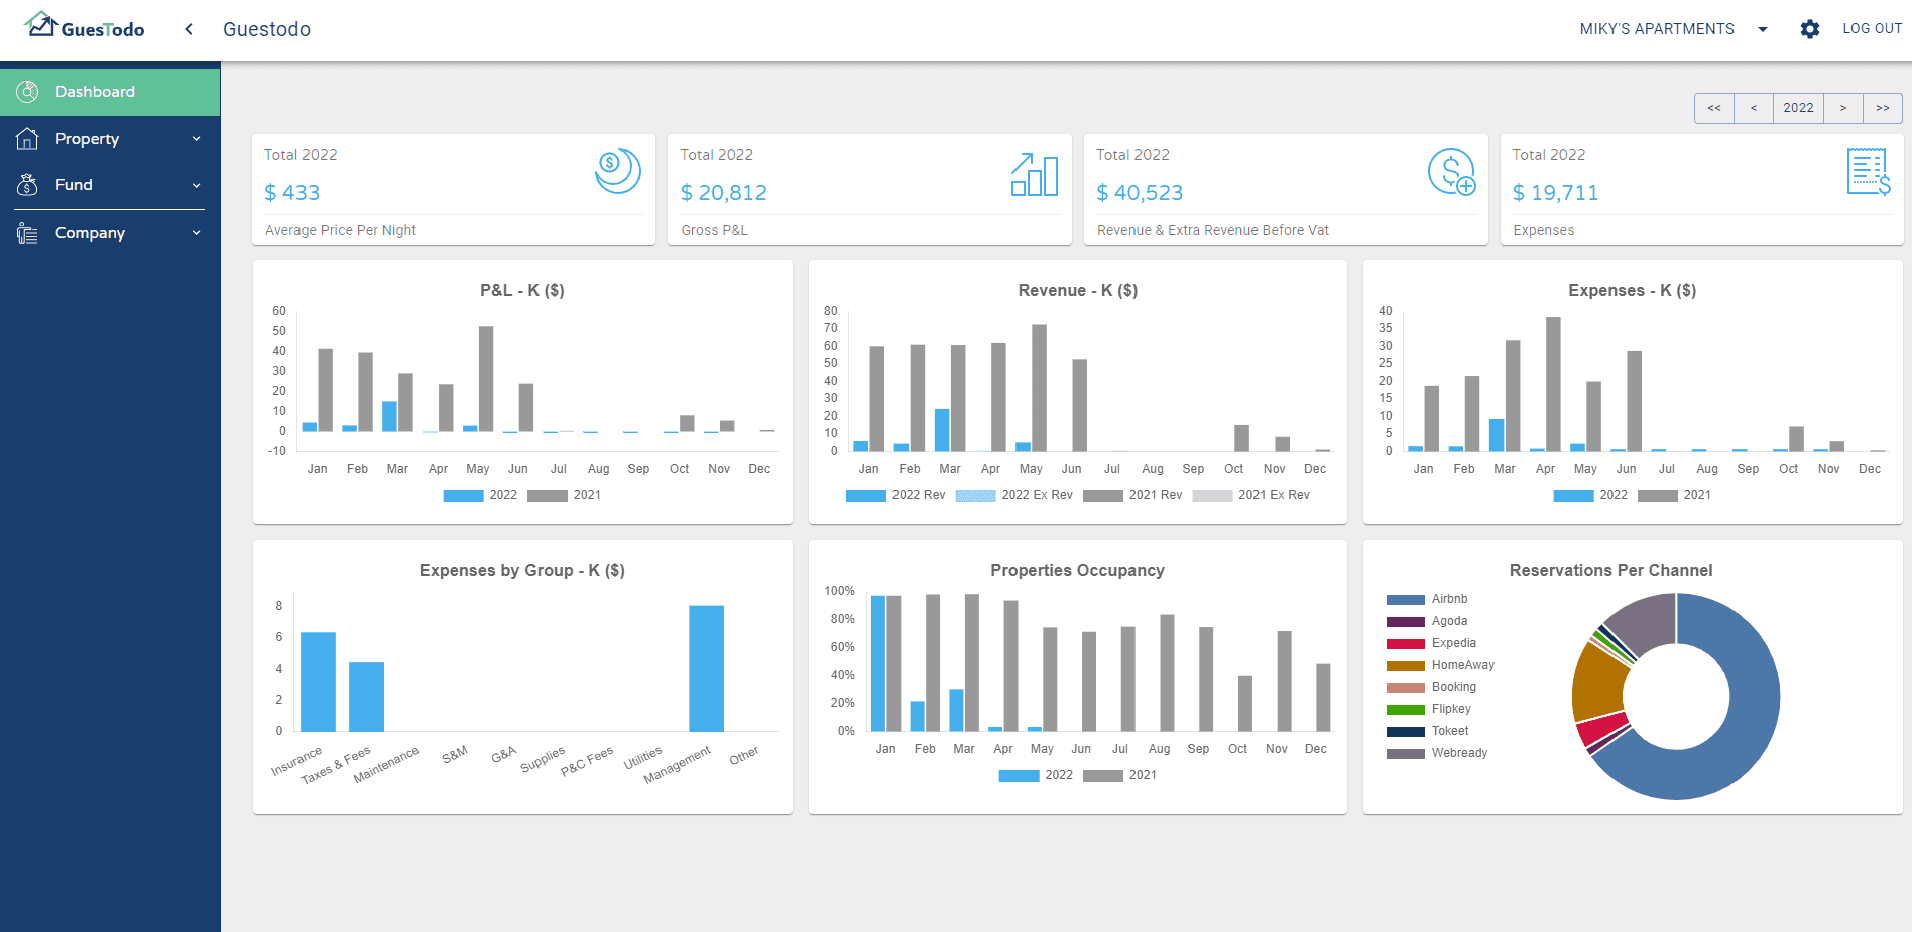
Task: Select Dashboard in the sidebar
Action: [x=94, y=92]
